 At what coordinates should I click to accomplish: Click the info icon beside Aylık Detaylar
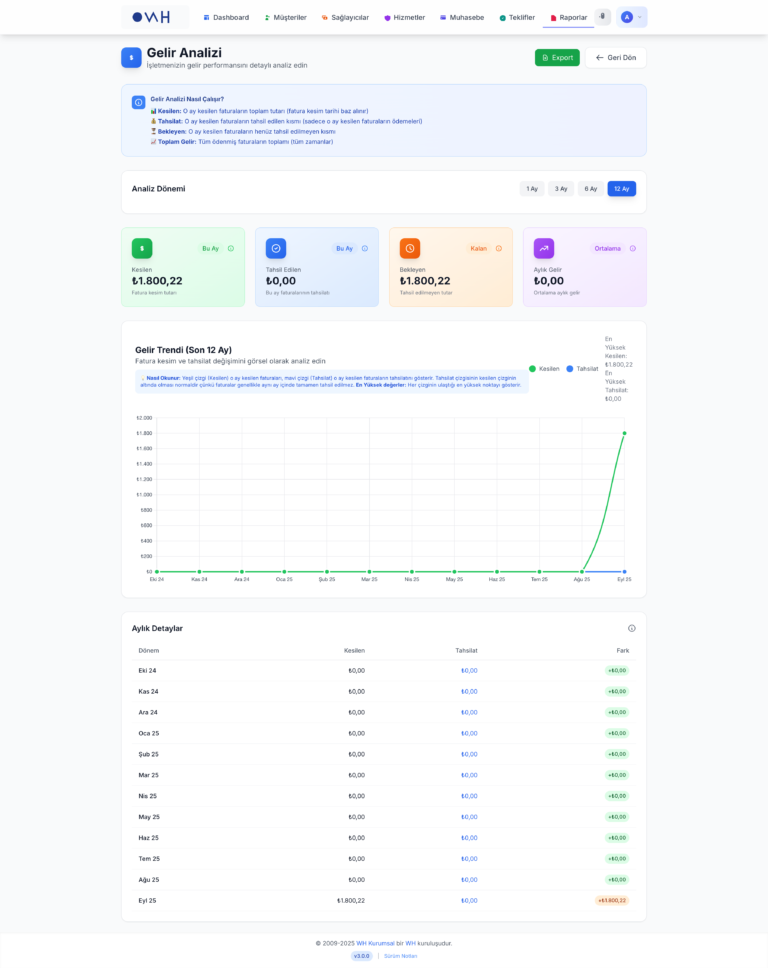(x=632, y=628)
